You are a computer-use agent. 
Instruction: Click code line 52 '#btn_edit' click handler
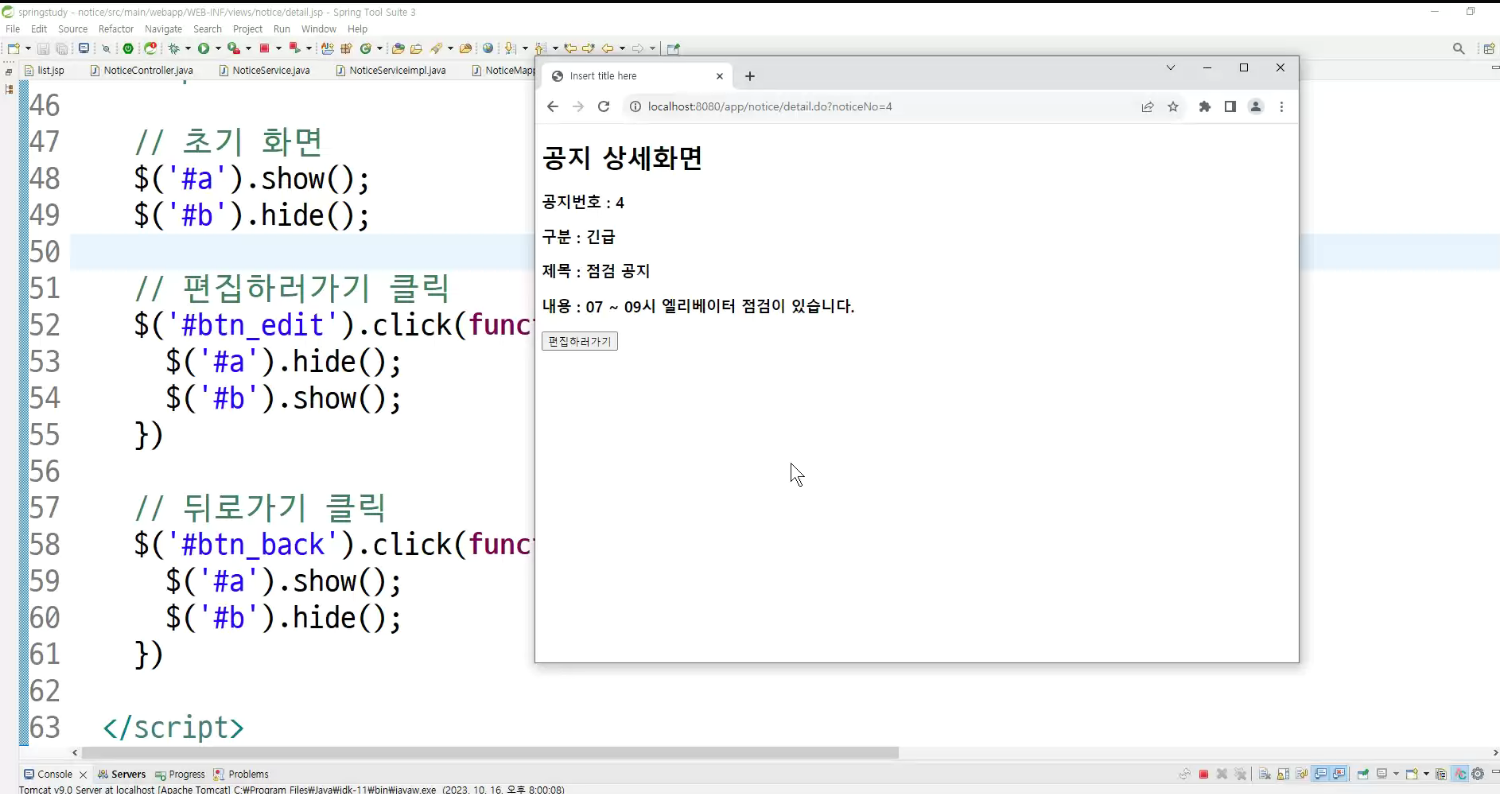pyautogui.click(x=335, y=325)
